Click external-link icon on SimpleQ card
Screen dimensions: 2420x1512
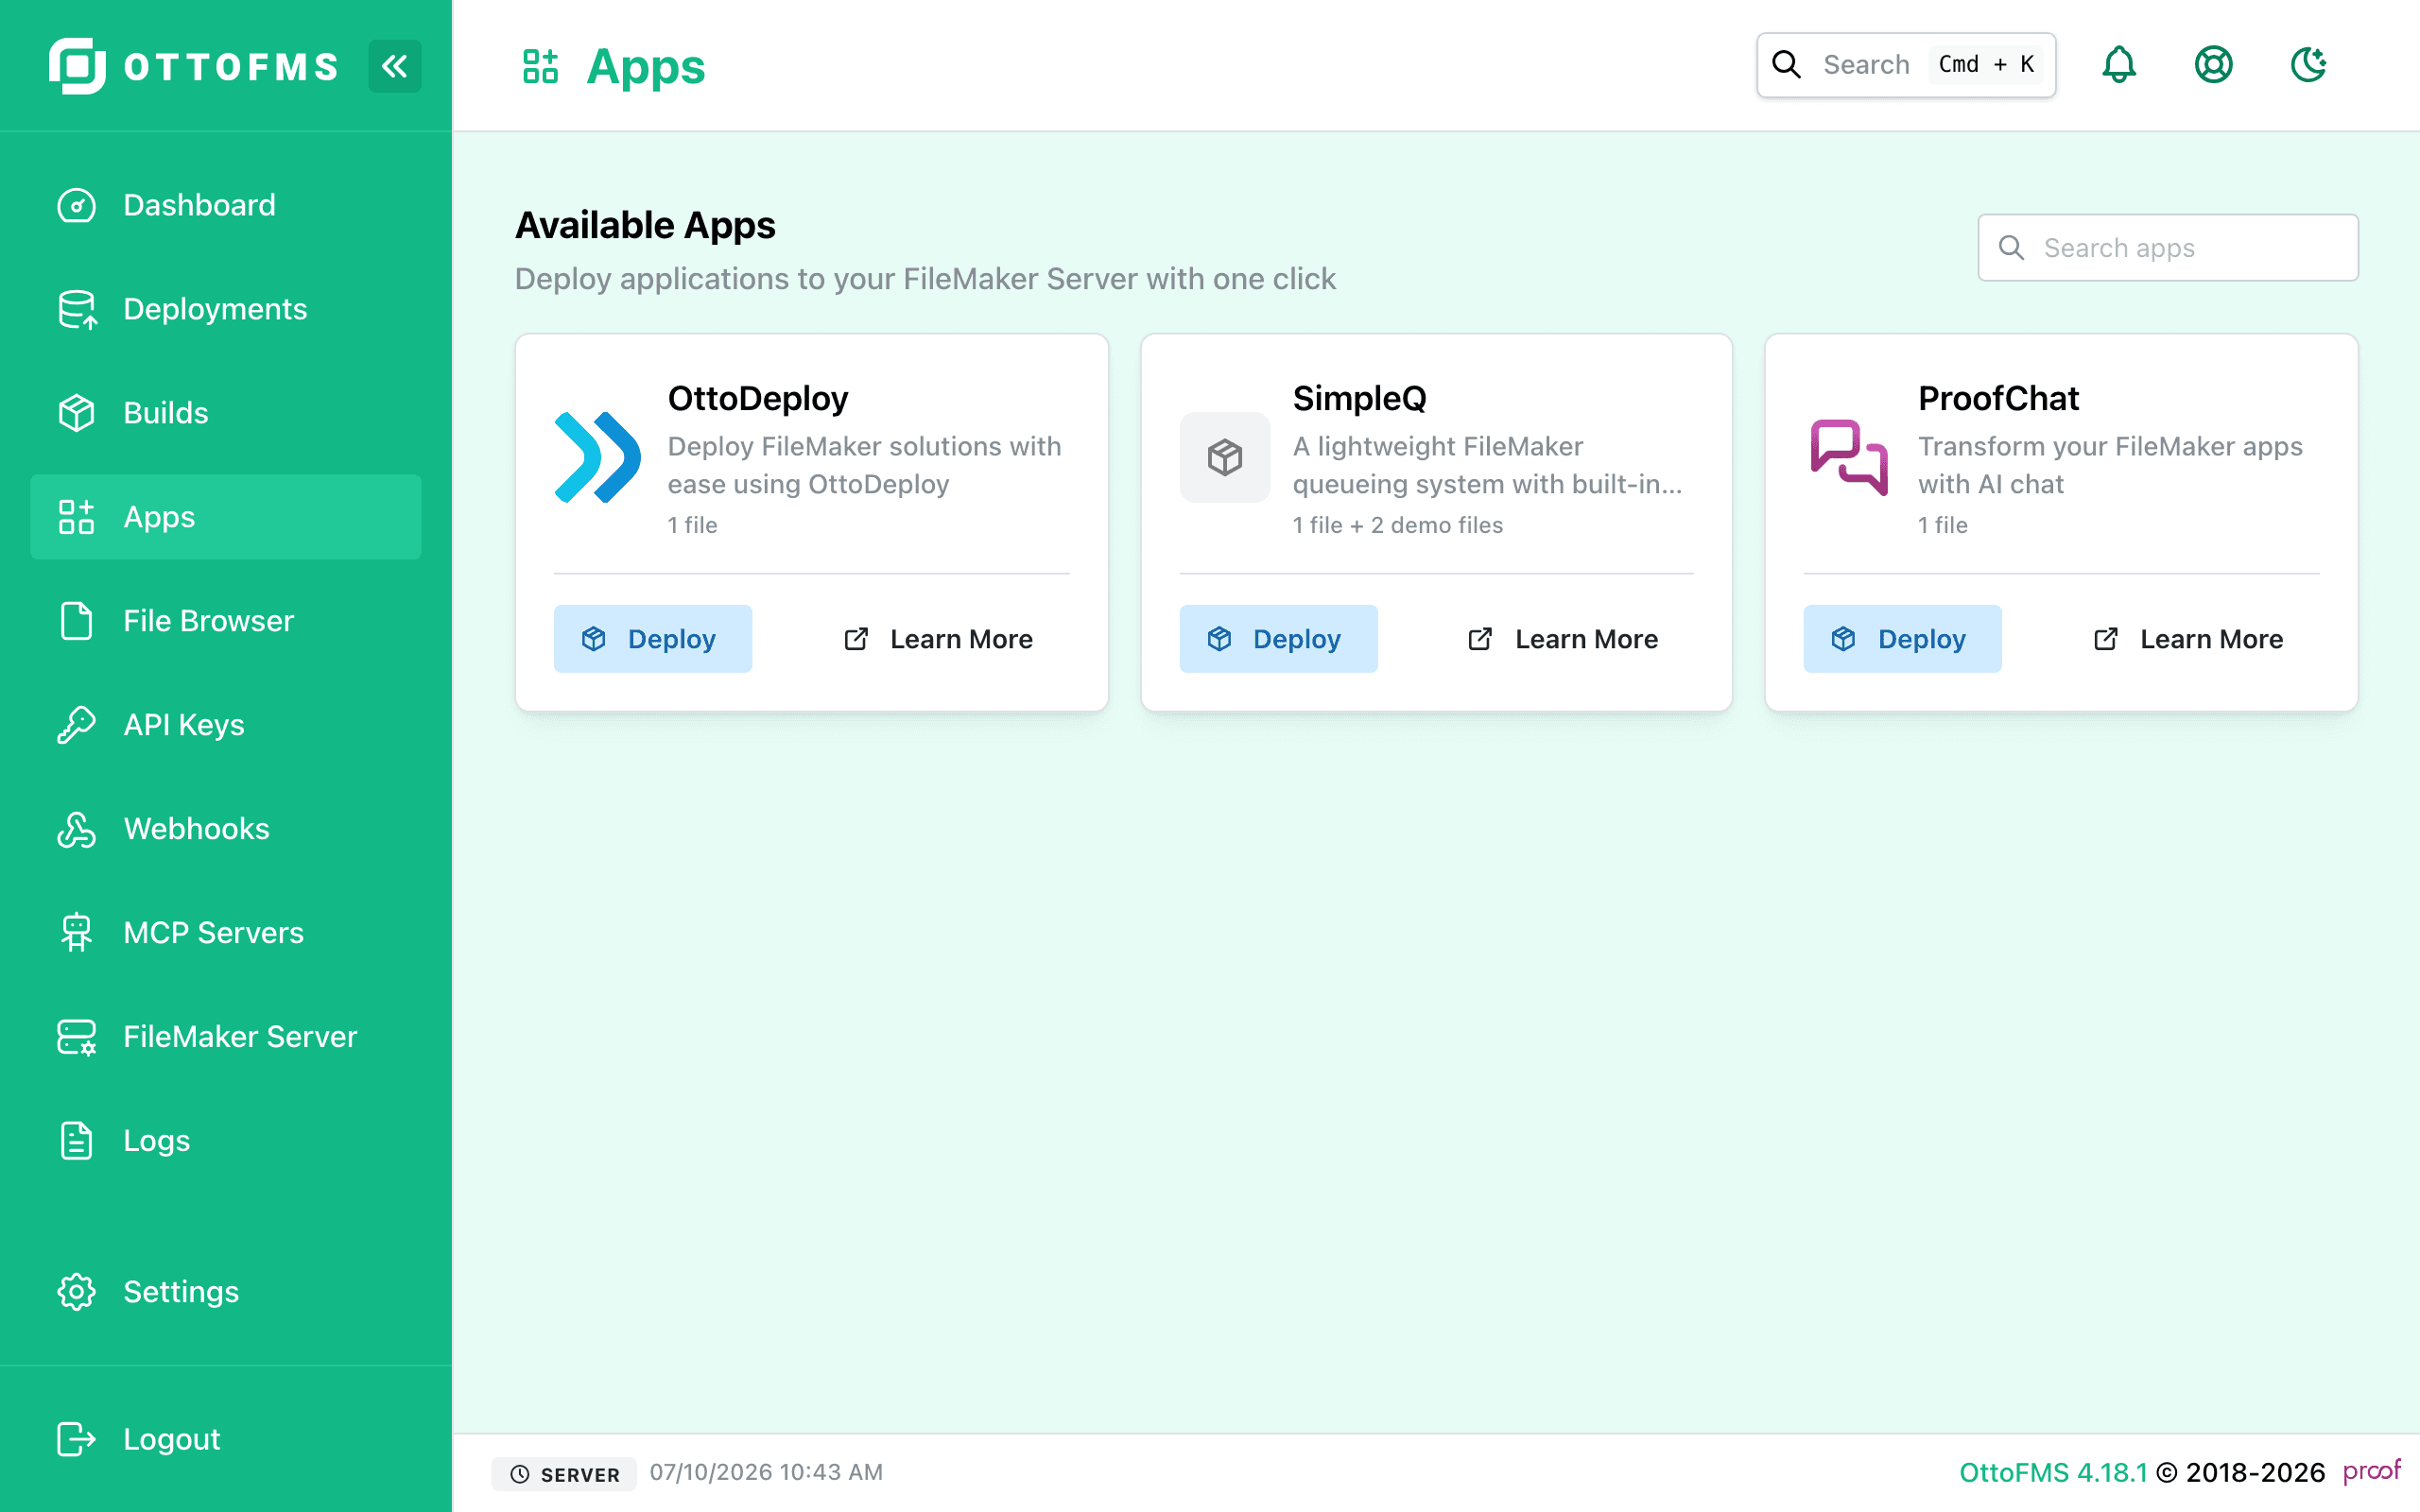click(x=1481, y=639)
